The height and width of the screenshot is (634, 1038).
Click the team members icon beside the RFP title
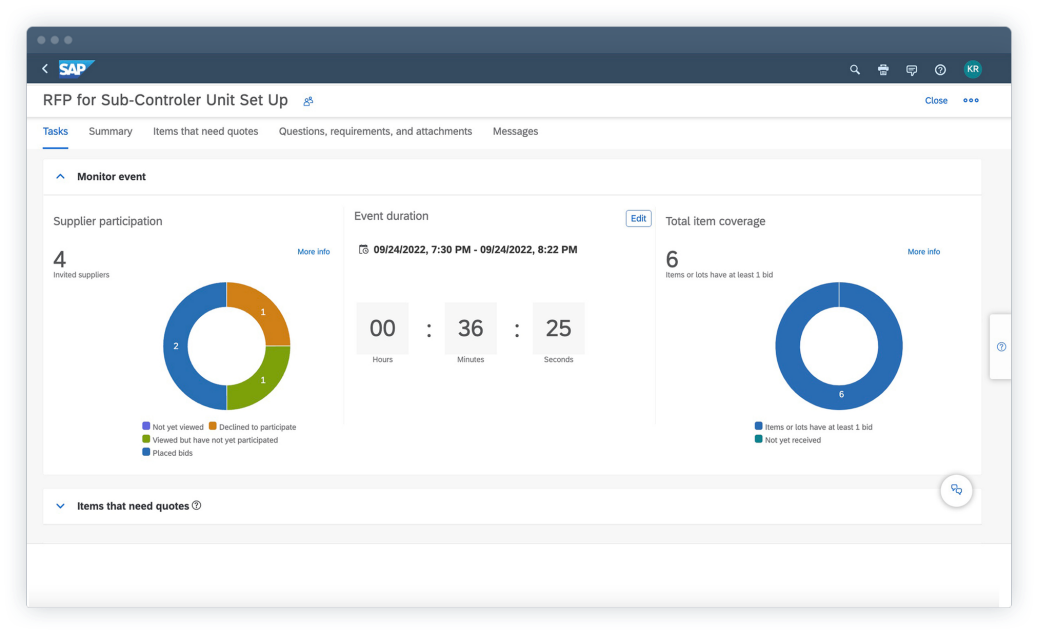click(x=308, y=101)
